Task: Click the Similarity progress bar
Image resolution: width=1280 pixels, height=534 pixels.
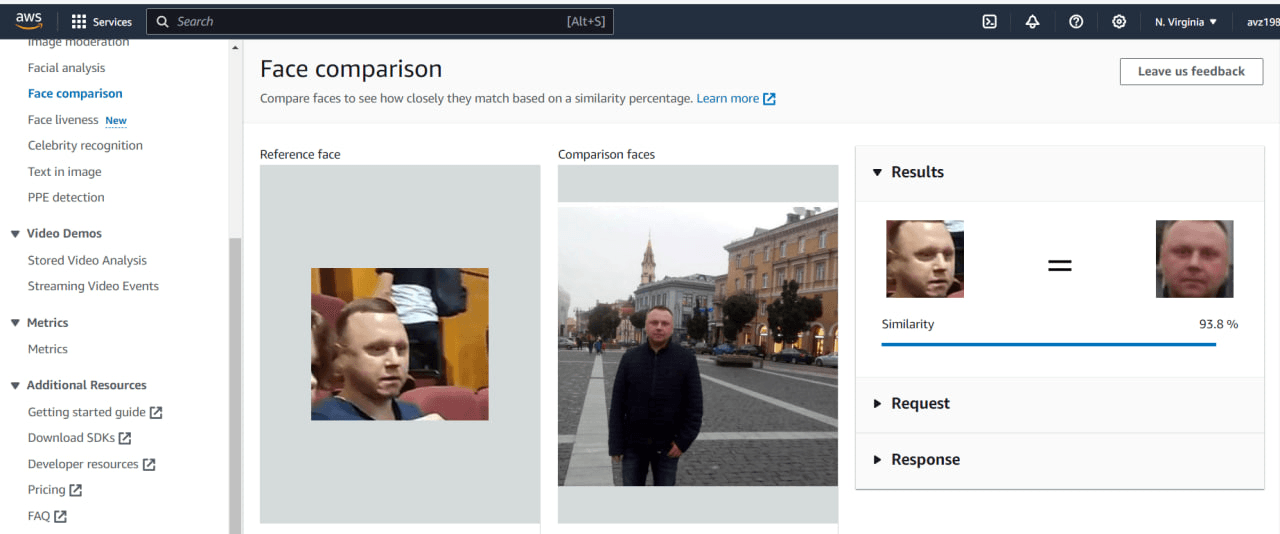Action: click(1048, 344)
